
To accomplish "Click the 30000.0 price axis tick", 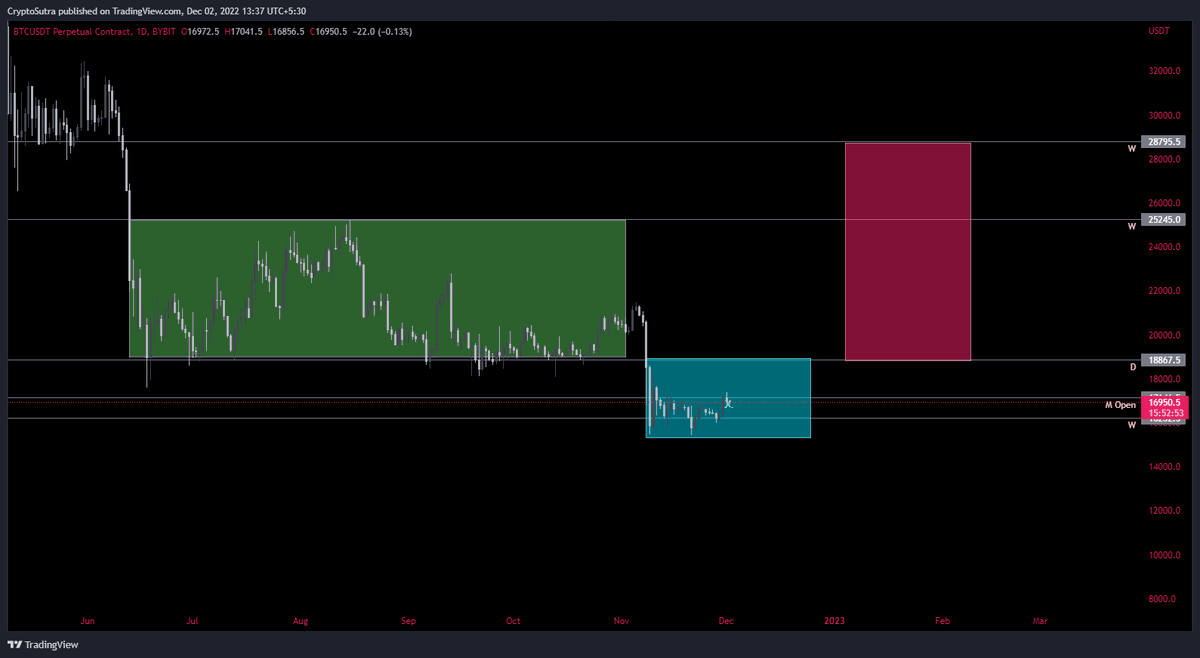I will tap(1167, 115).
